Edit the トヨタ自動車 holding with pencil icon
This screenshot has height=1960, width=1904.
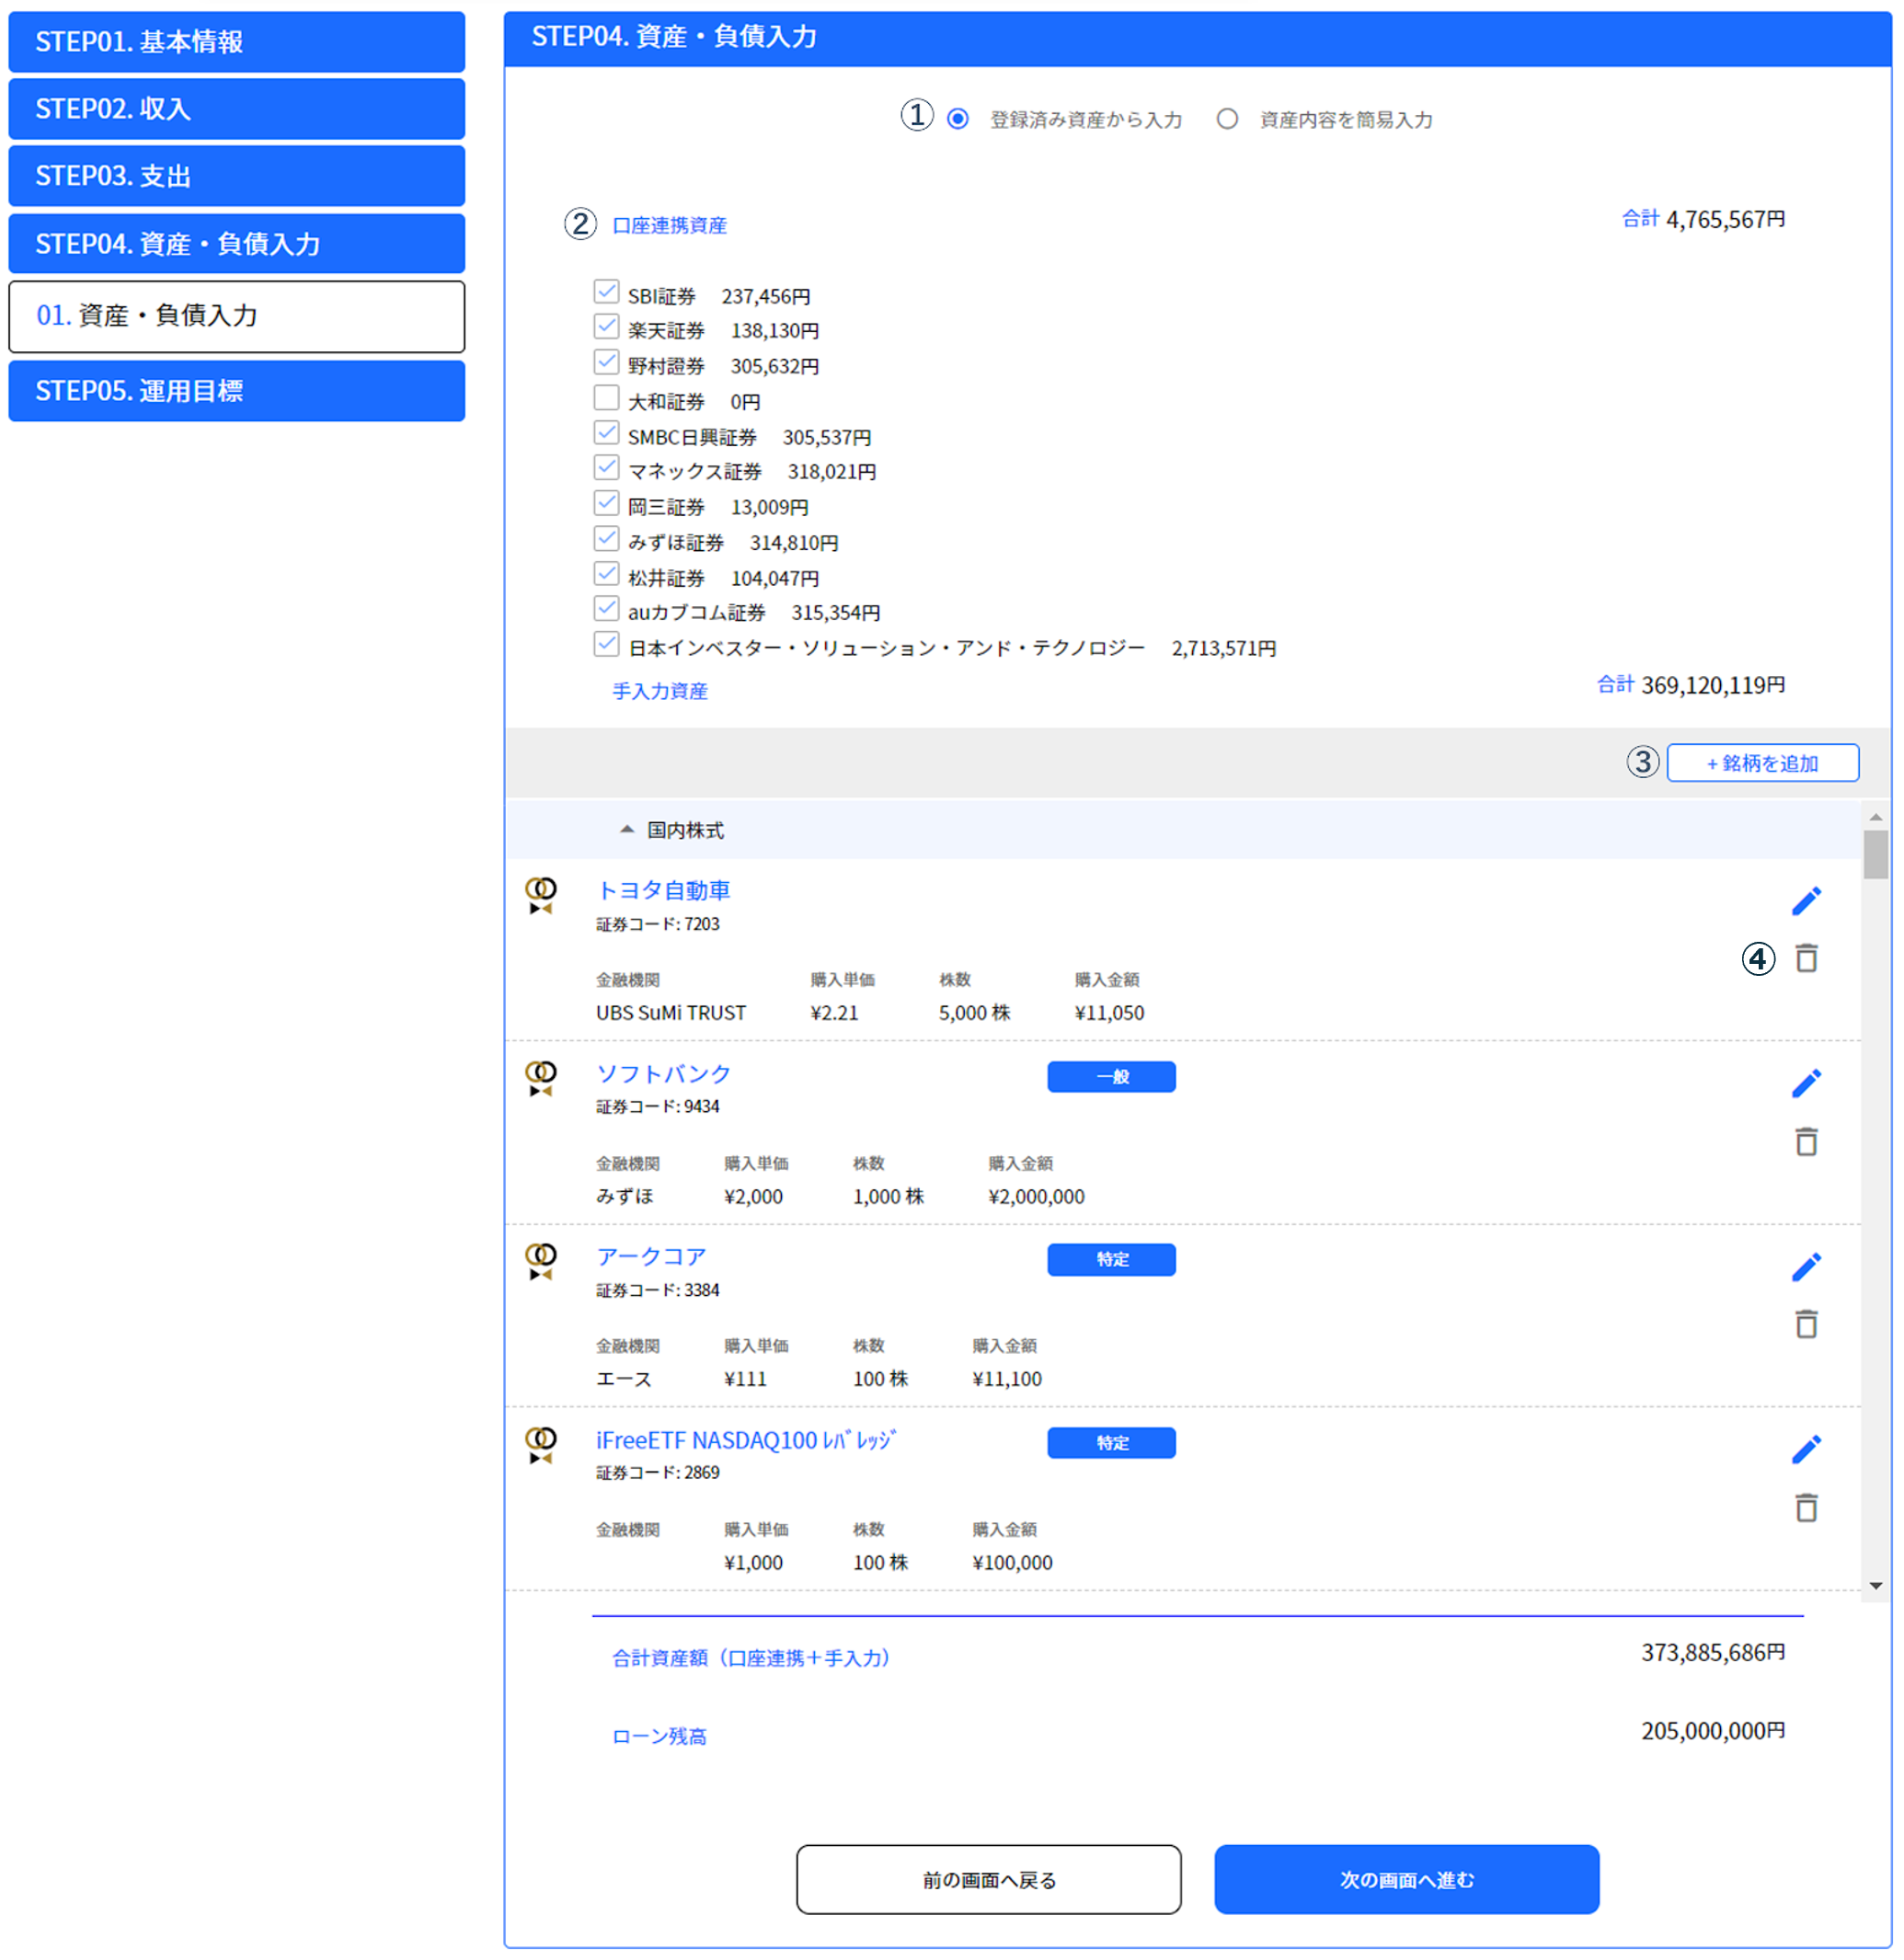tap(1806, 901)
